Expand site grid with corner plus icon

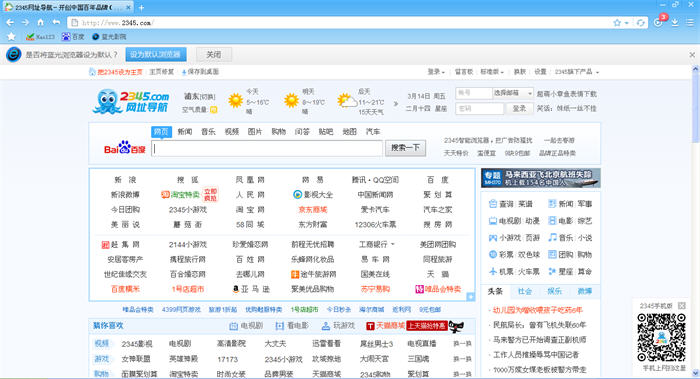(x=471, y=296)
